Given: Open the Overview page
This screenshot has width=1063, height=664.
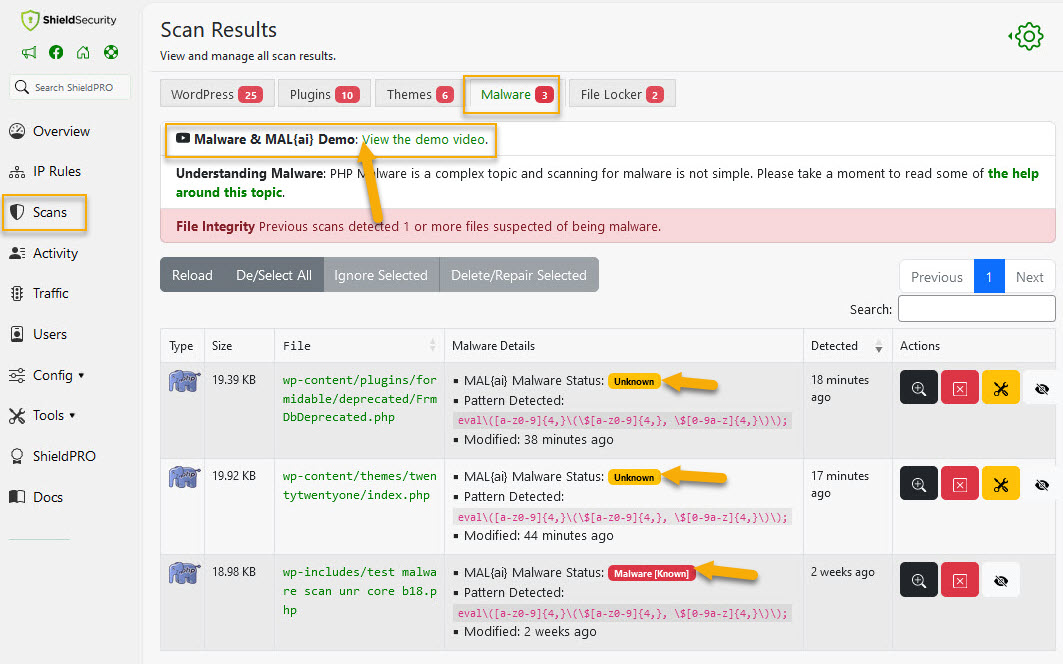Looking at the screenshot, I should coord(49,131).
